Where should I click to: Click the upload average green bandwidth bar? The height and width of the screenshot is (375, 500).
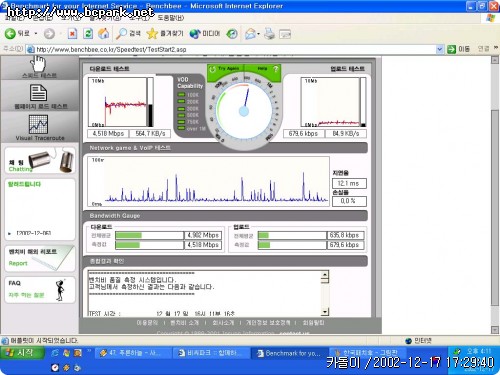tap(264, 235)
